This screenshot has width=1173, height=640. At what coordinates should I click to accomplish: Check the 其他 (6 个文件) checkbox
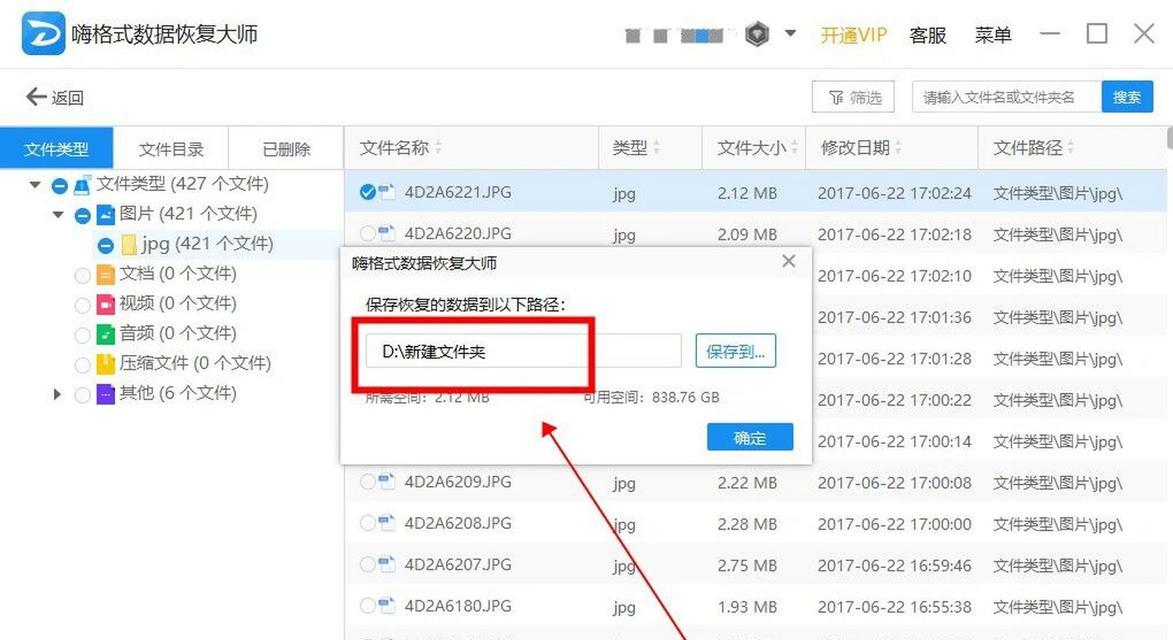pos(83,395)
